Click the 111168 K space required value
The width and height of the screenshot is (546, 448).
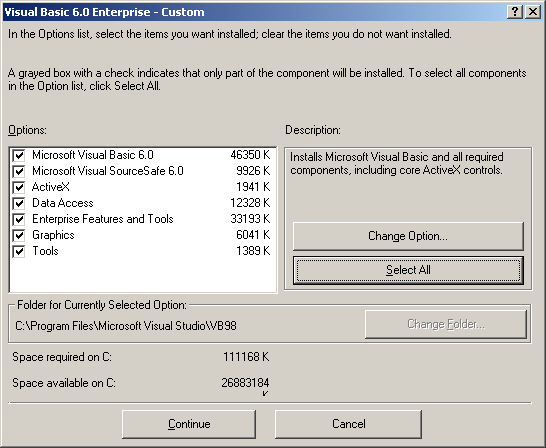coord(246,357)
